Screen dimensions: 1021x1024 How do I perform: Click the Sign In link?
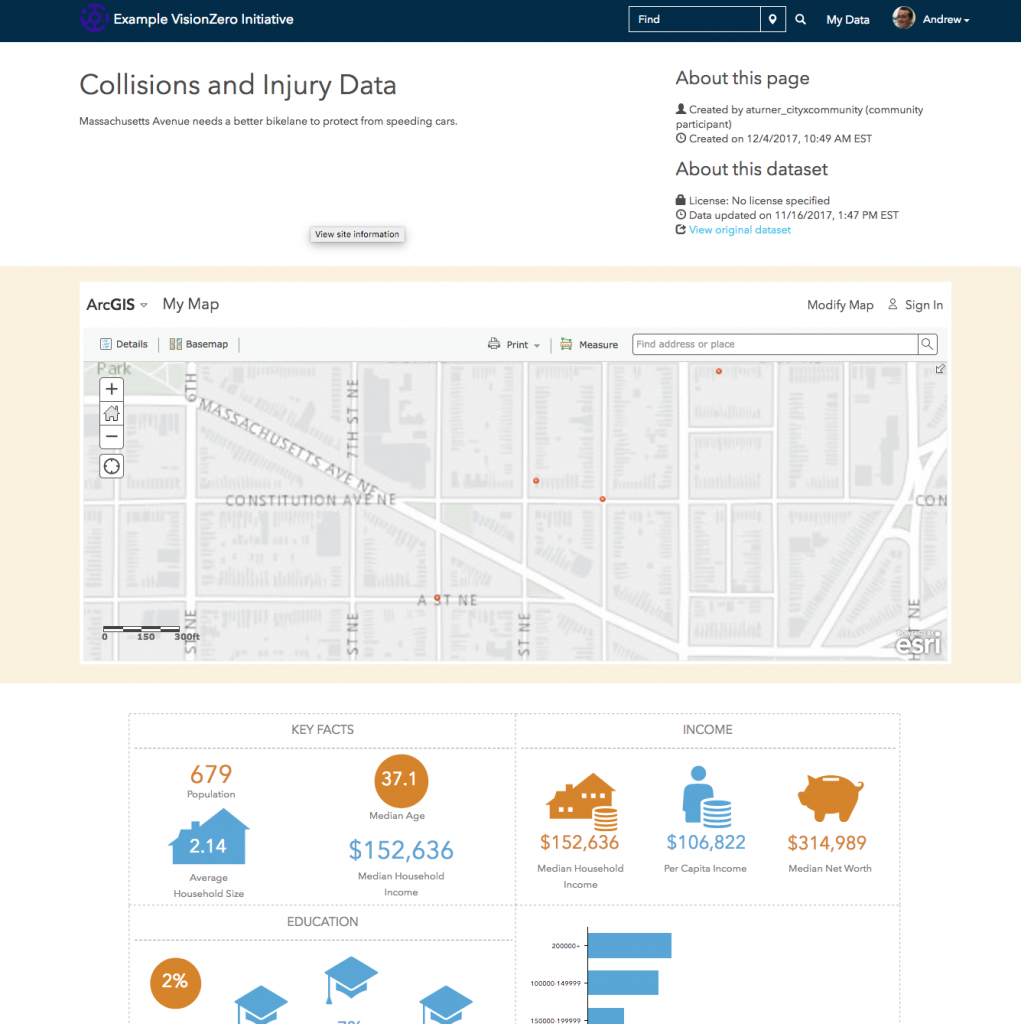924,305
